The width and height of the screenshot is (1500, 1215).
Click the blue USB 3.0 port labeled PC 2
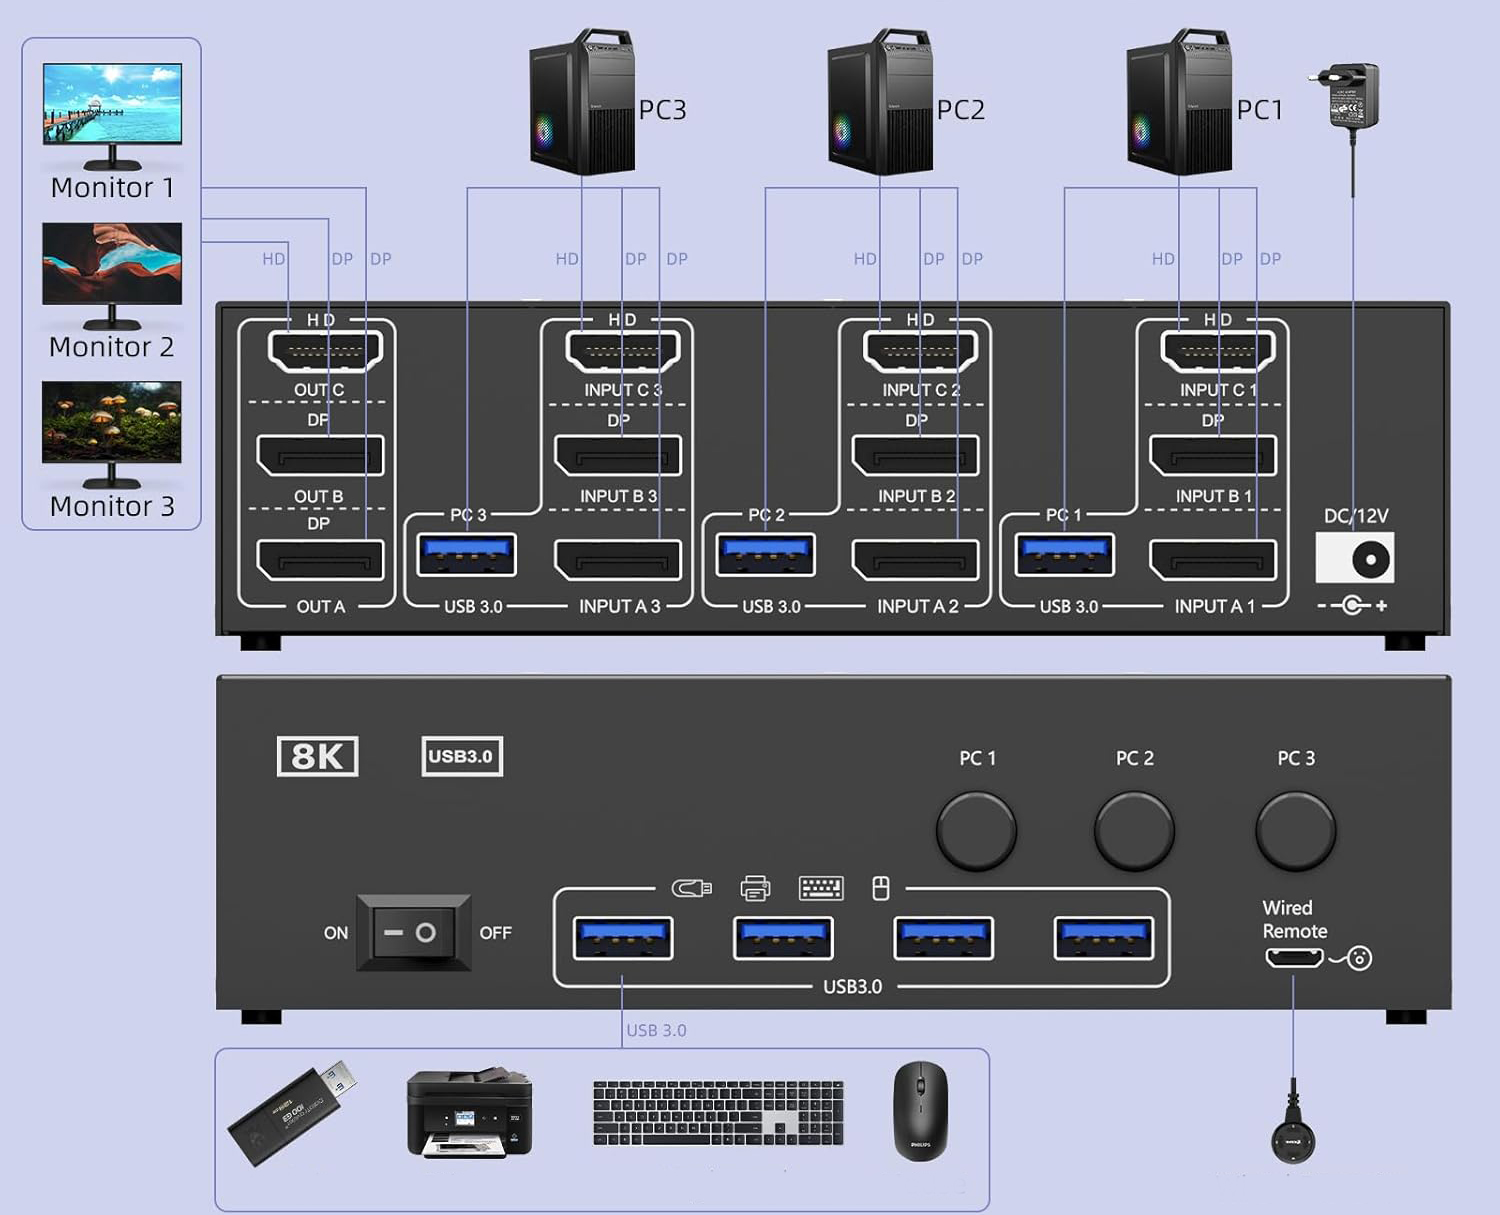click(x=766, y=555)
